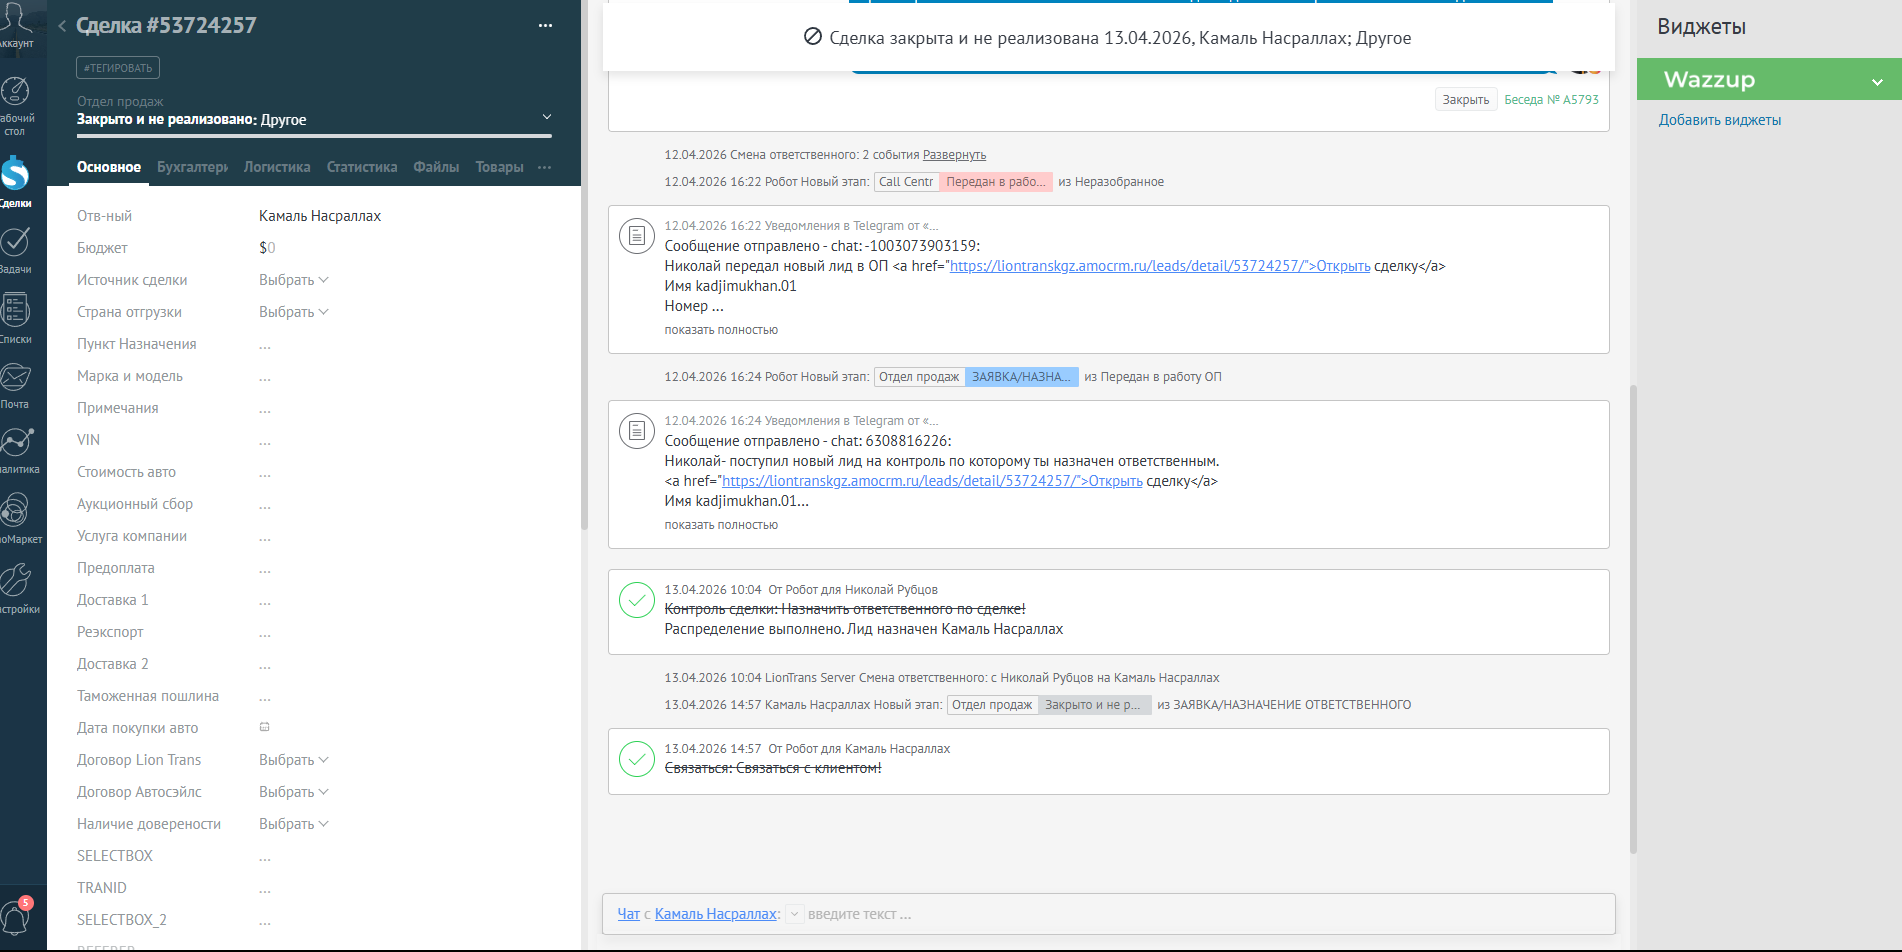Click responsible user Камаль Насраллах field
The image size is (1902, 952).
(320, 216)
